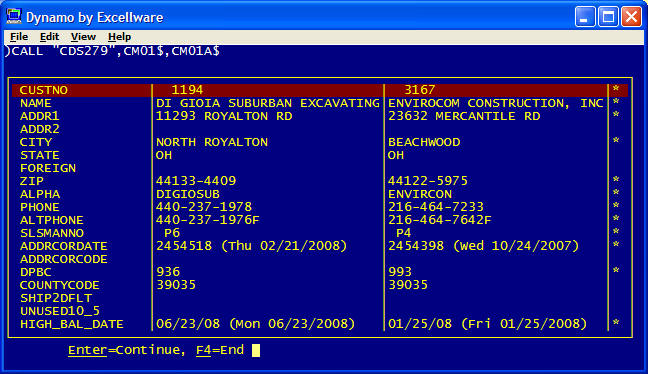
Task: Click date 2454518 (Thu 02/21/2008)
Action: (252, 246)
